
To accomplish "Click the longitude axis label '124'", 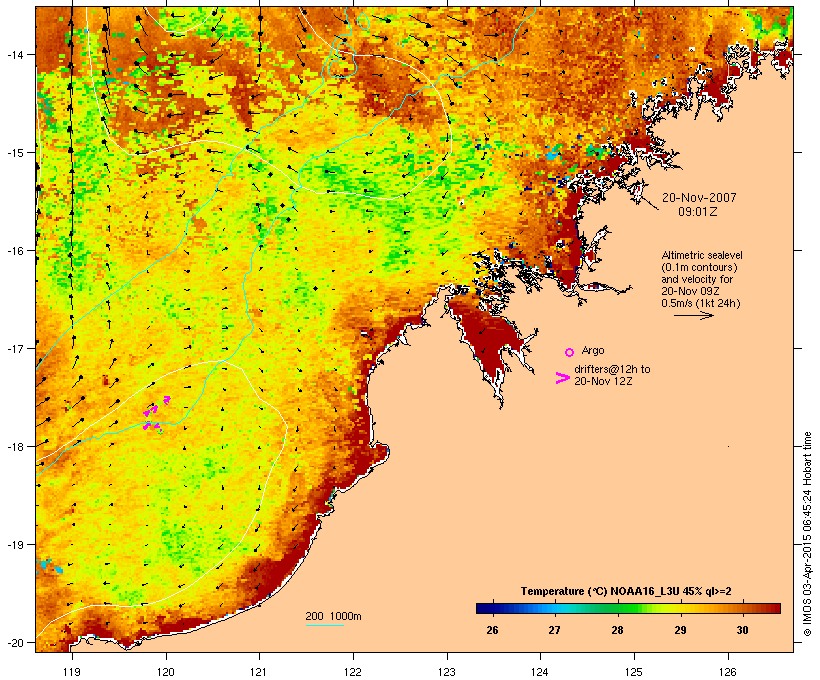I will [x=540, y=672].
